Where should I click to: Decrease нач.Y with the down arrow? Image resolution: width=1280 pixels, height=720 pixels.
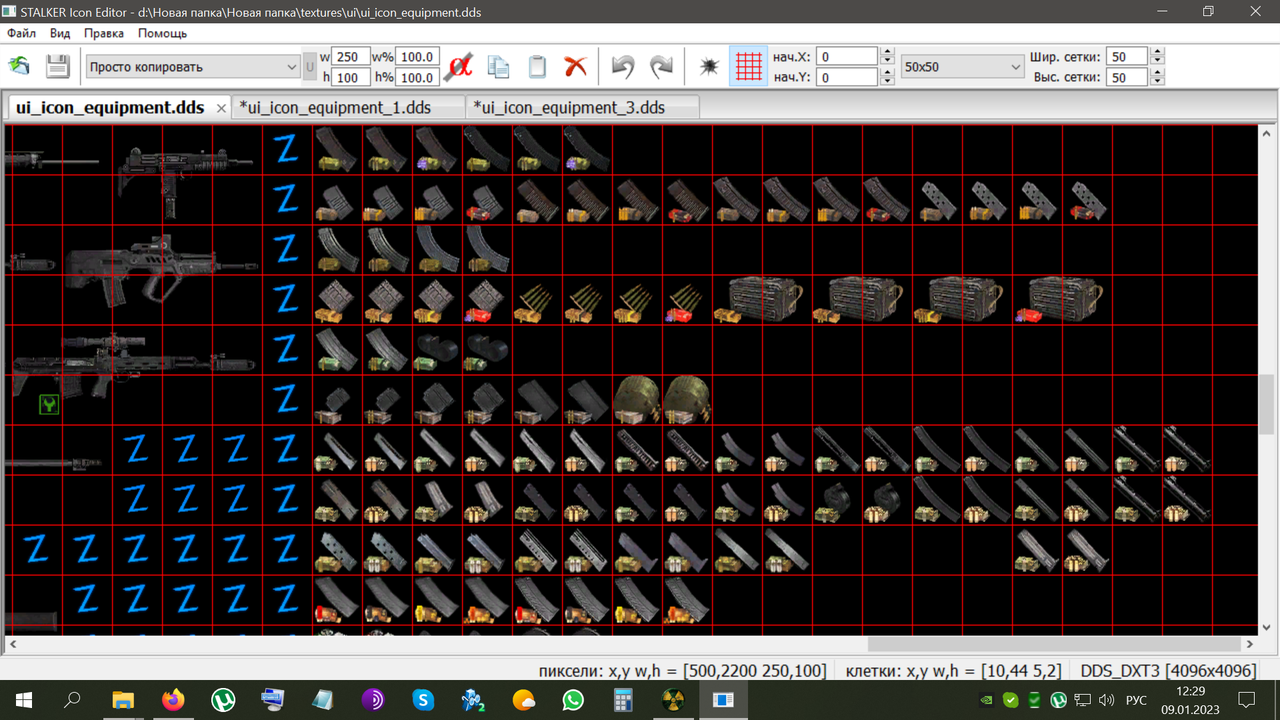[886, 81]
